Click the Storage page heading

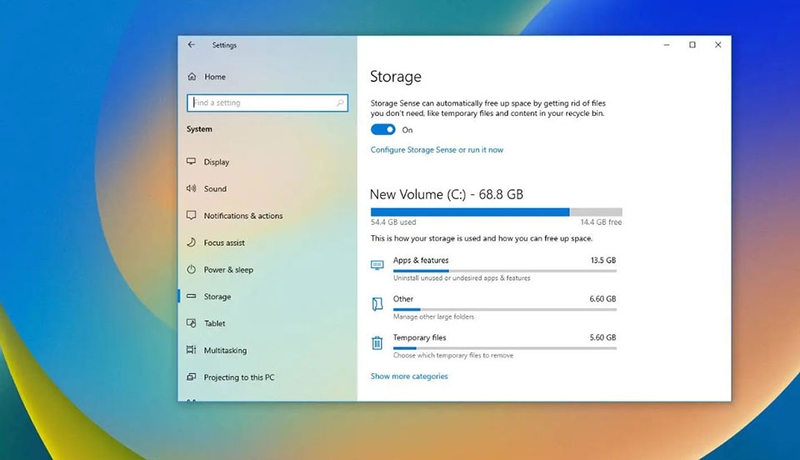point(396,76)
